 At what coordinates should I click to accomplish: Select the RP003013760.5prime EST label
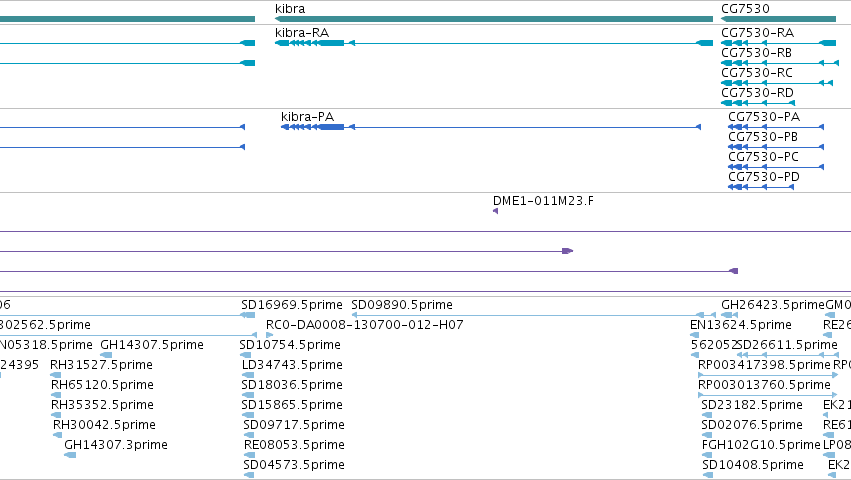(764, 385)
